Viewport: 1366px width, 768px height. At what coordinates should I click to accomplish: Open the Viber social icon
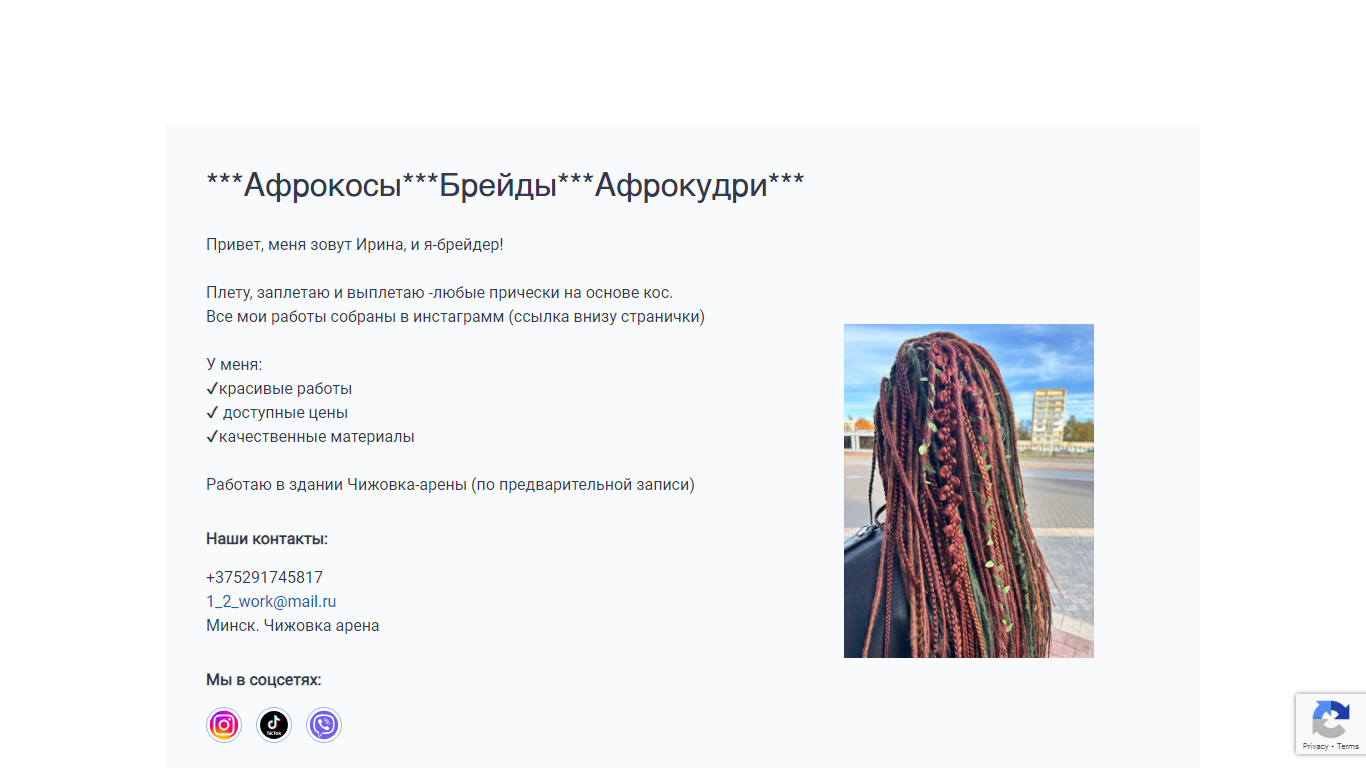tap(324, 725)
